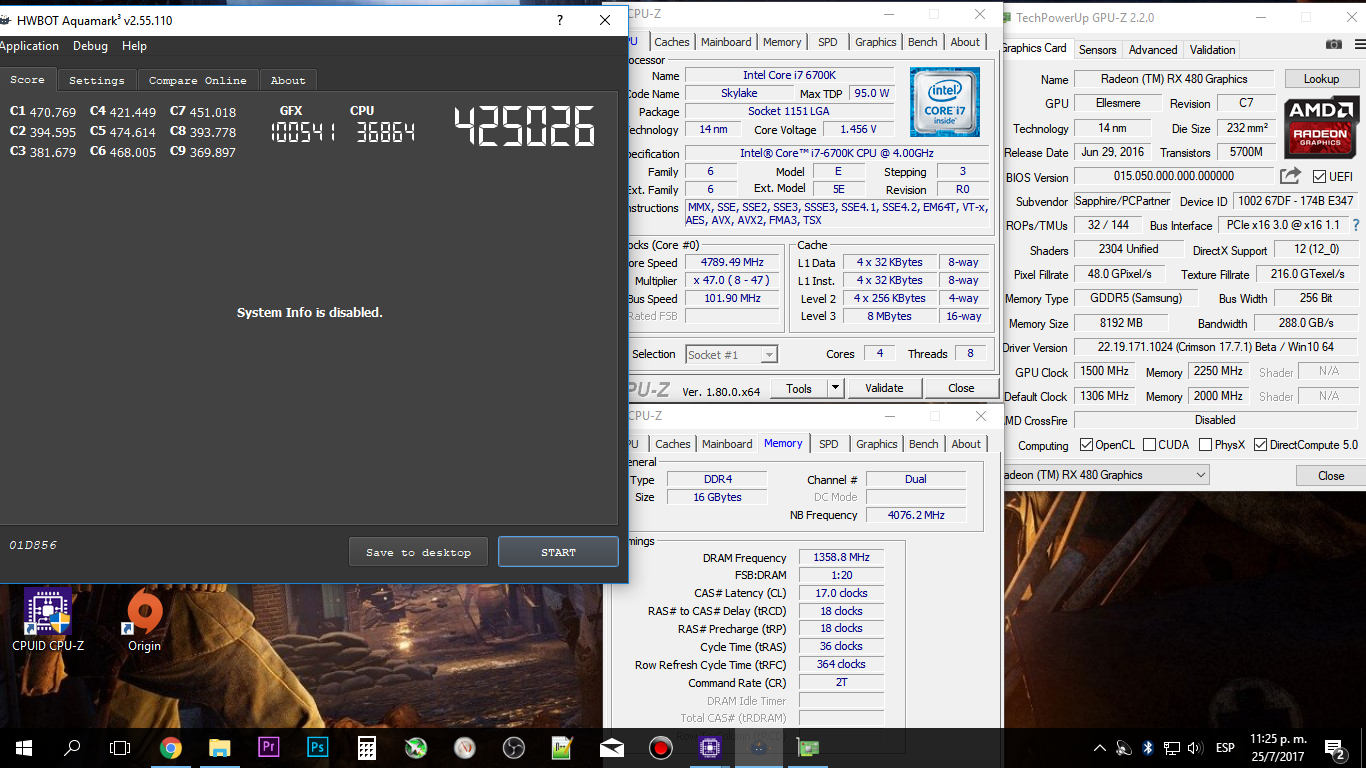Launch Google Chrome from the taskbar
The width and height of the screenshot is (1366, 768).
(x=171, y=747)
